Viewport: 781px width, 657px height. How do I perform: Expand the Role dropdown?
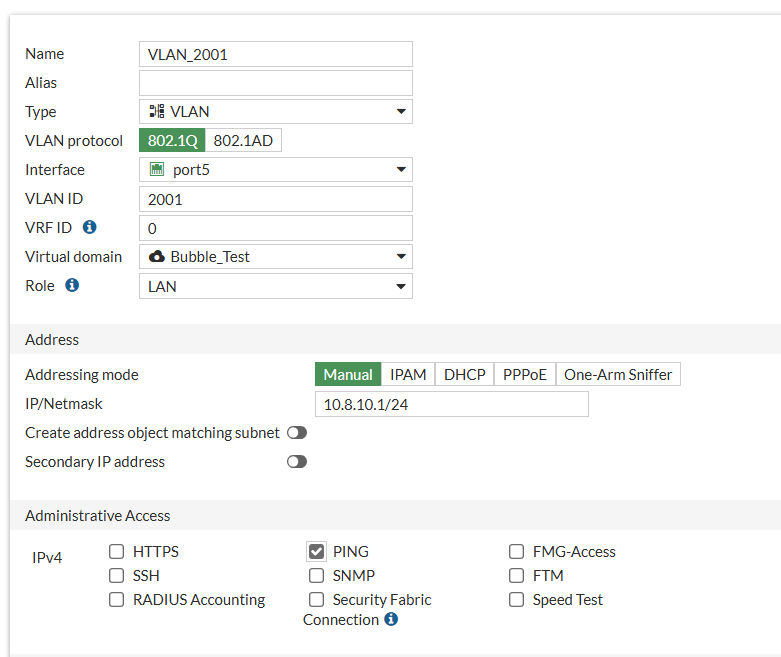[401, 286]
